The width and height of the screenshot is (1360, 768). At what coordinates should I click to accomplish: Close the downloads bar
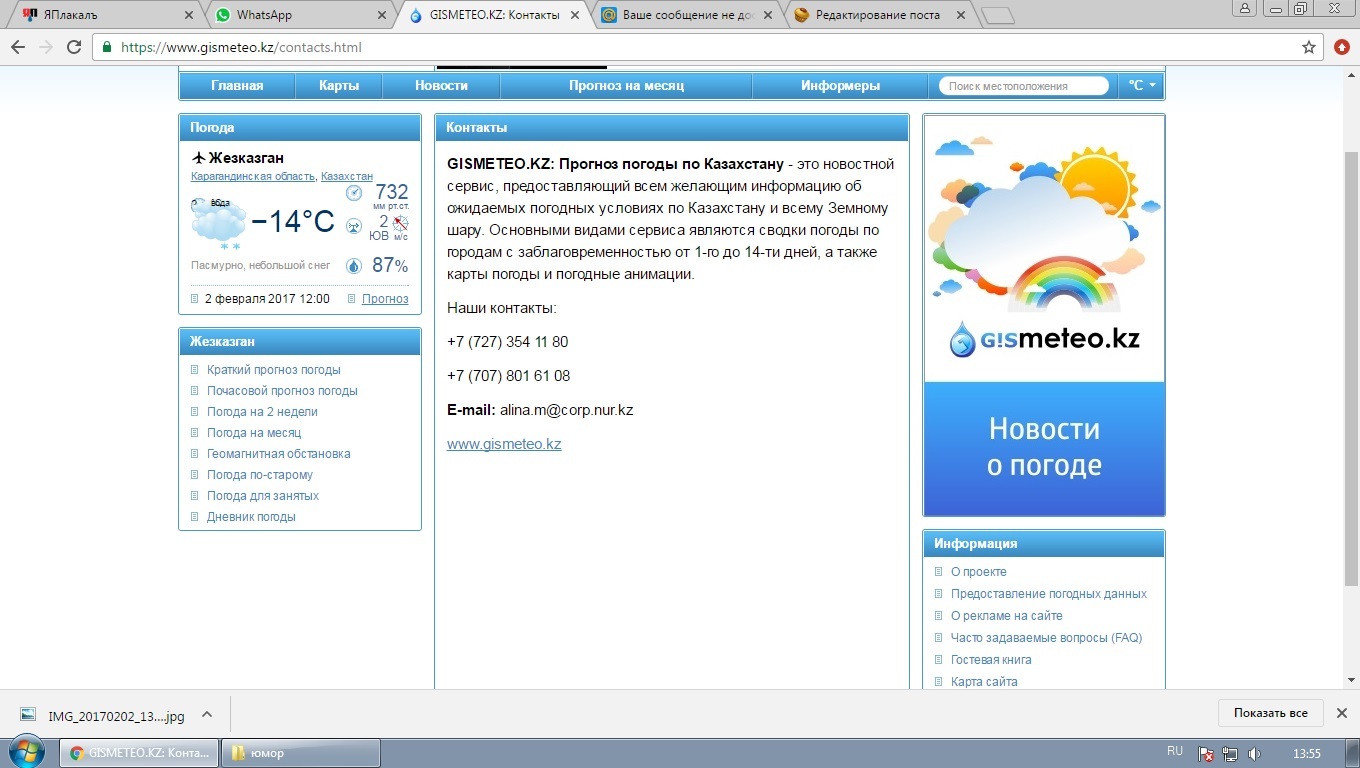1342,713
